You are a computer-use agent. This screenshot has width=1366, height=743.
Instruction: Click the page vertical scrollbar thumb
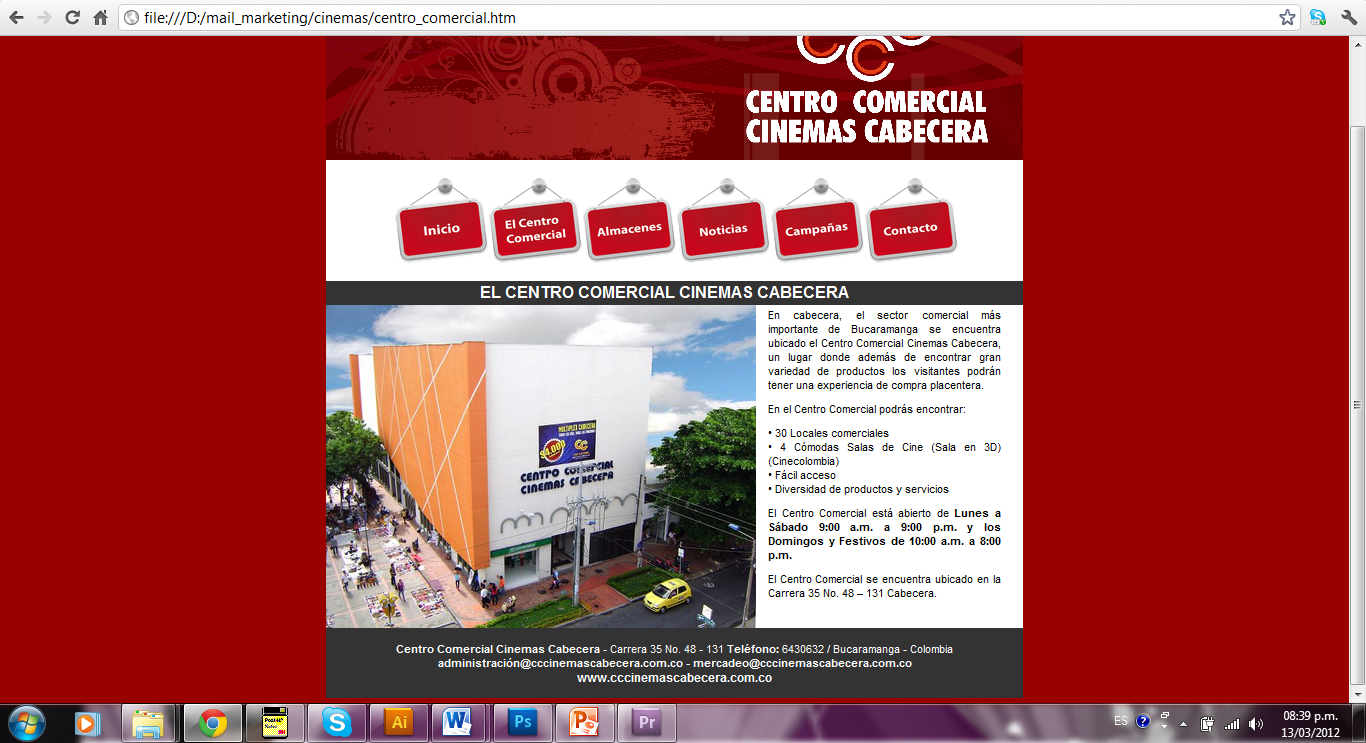pyautogui.click(x=1357, y=405)
